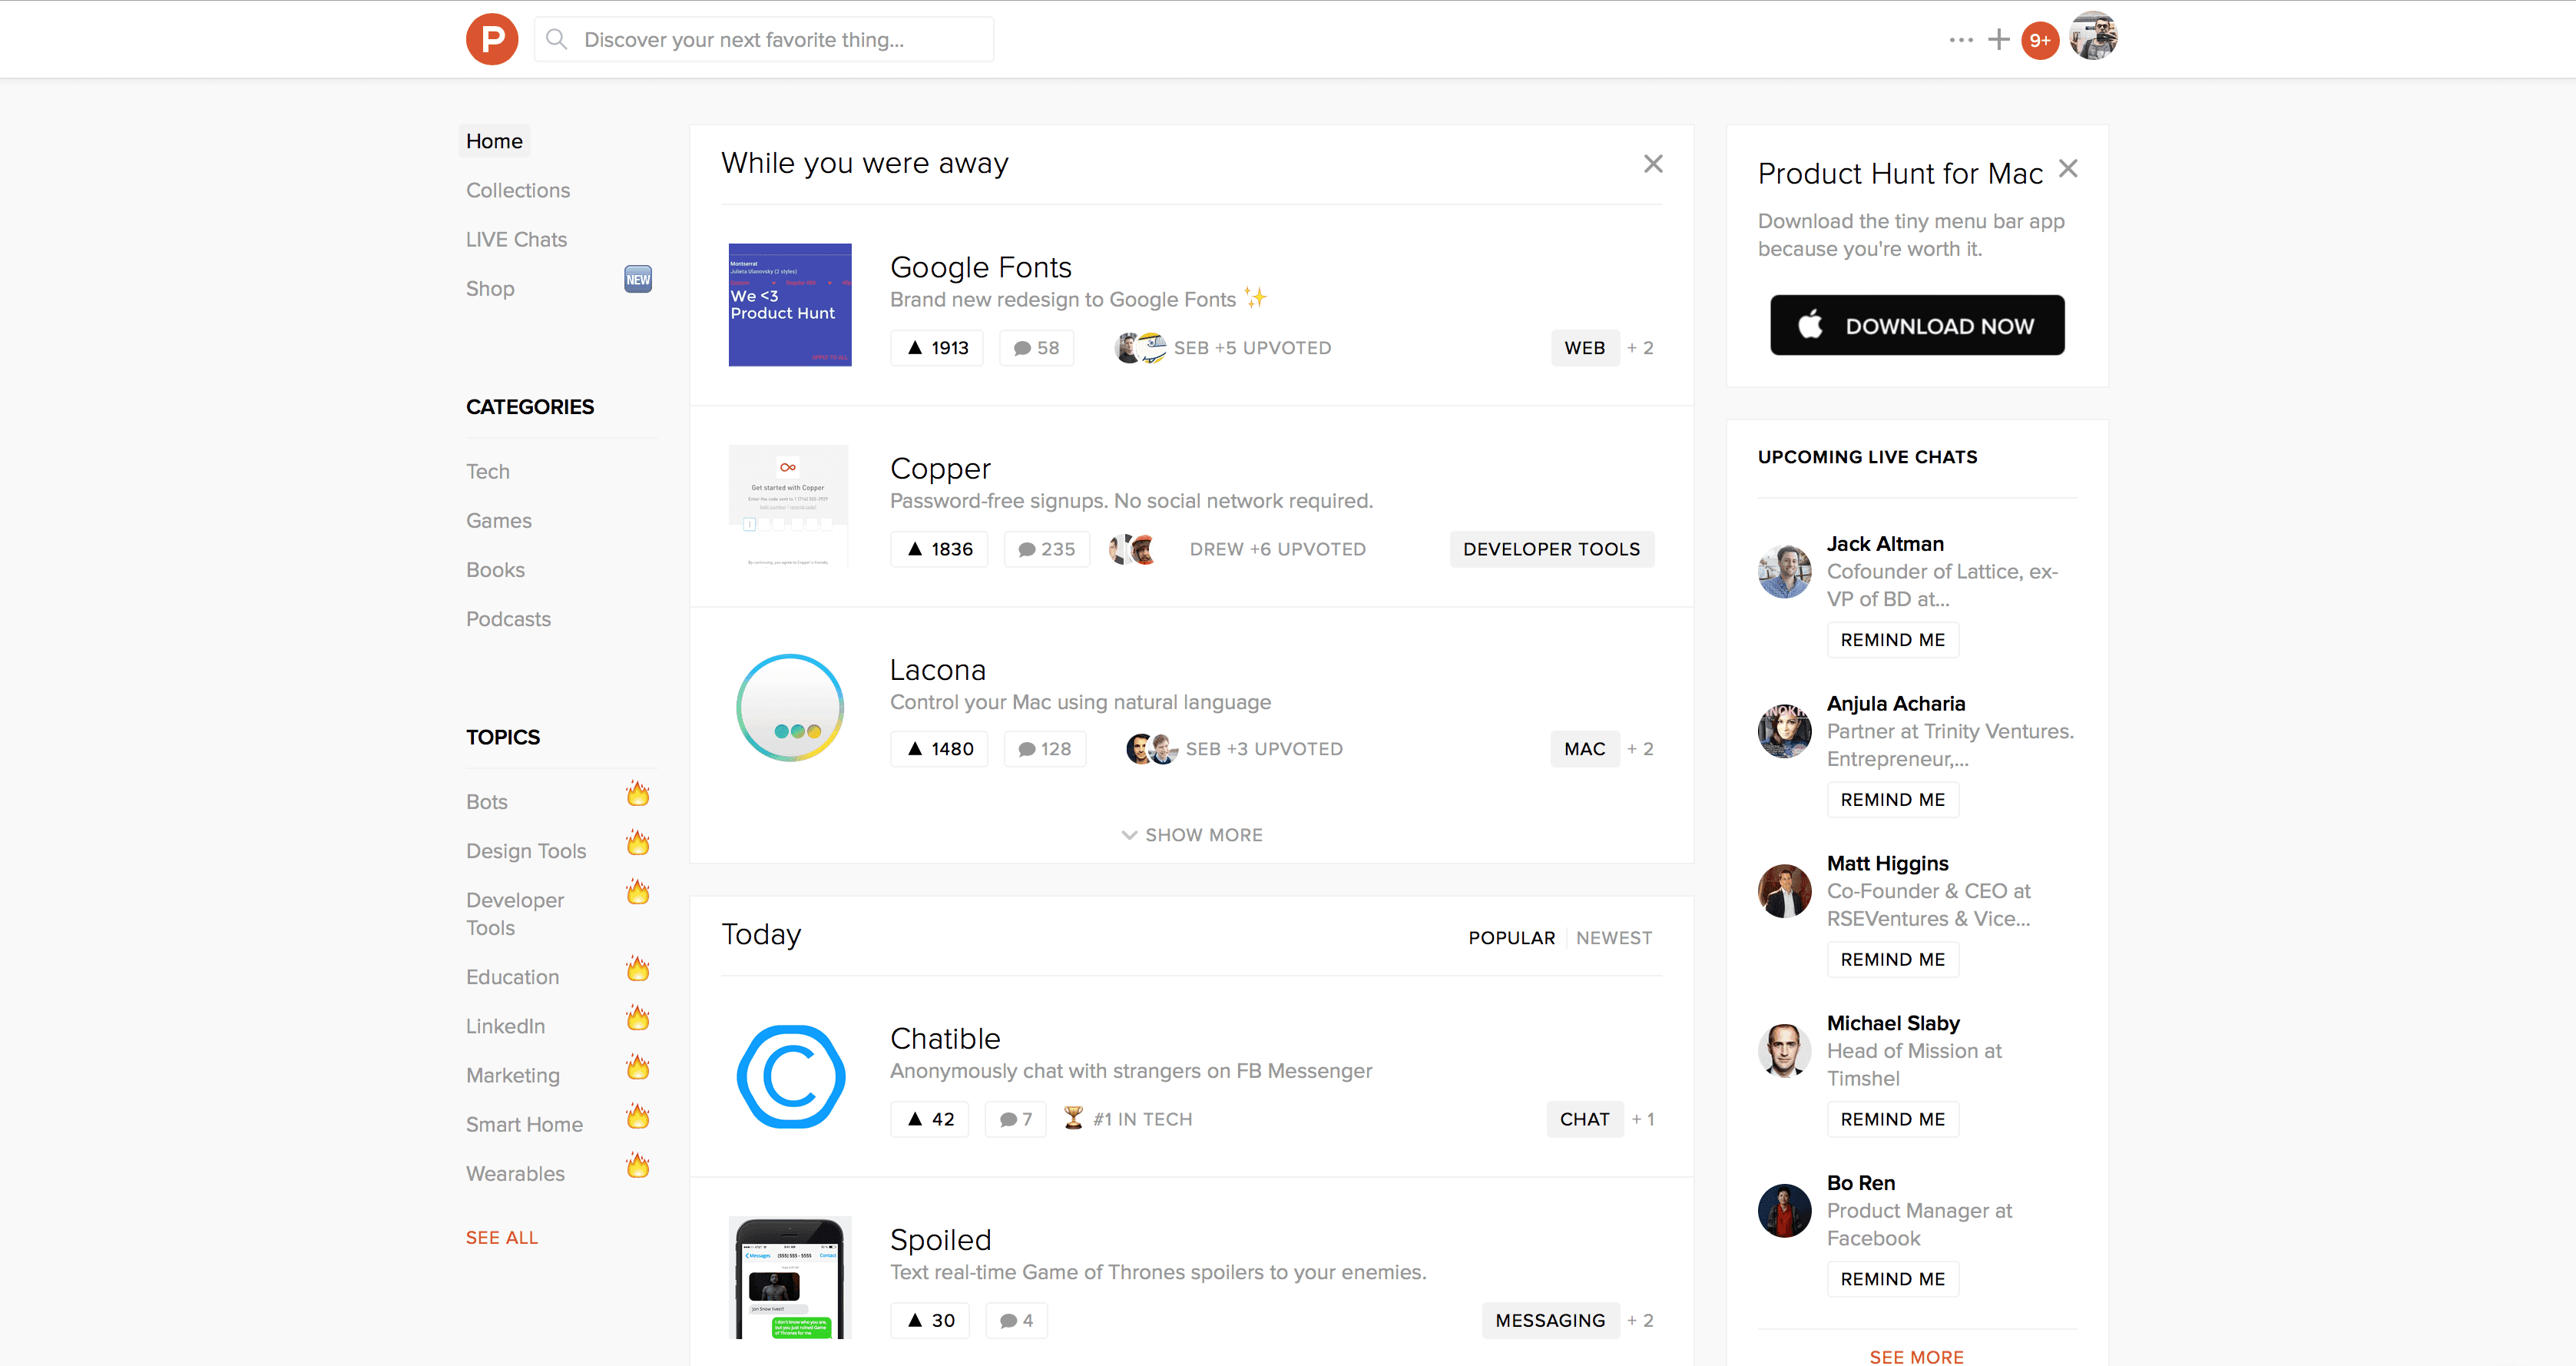Click the flame icon next to Smart Home
2576x1366 pixels.
click(638, 1116)
